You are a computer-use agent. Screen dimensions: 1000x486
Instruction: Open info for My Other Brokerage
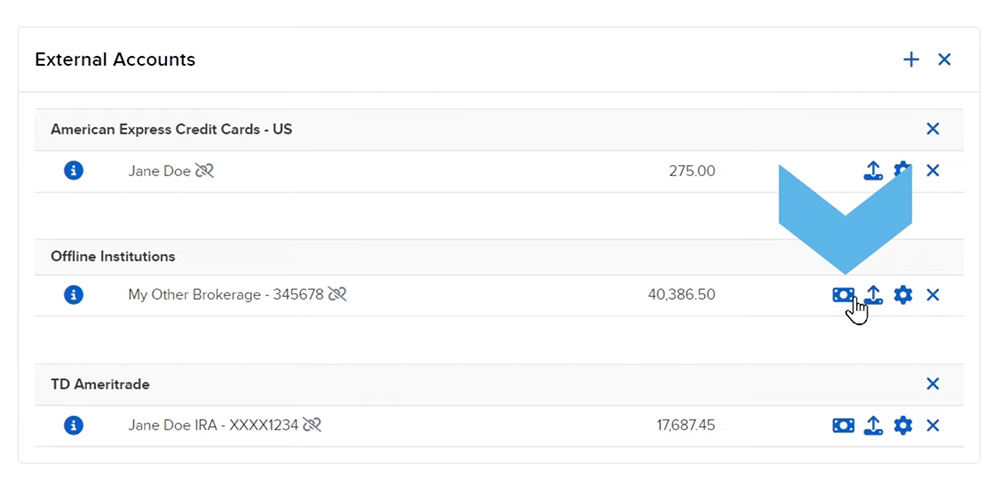73,295
